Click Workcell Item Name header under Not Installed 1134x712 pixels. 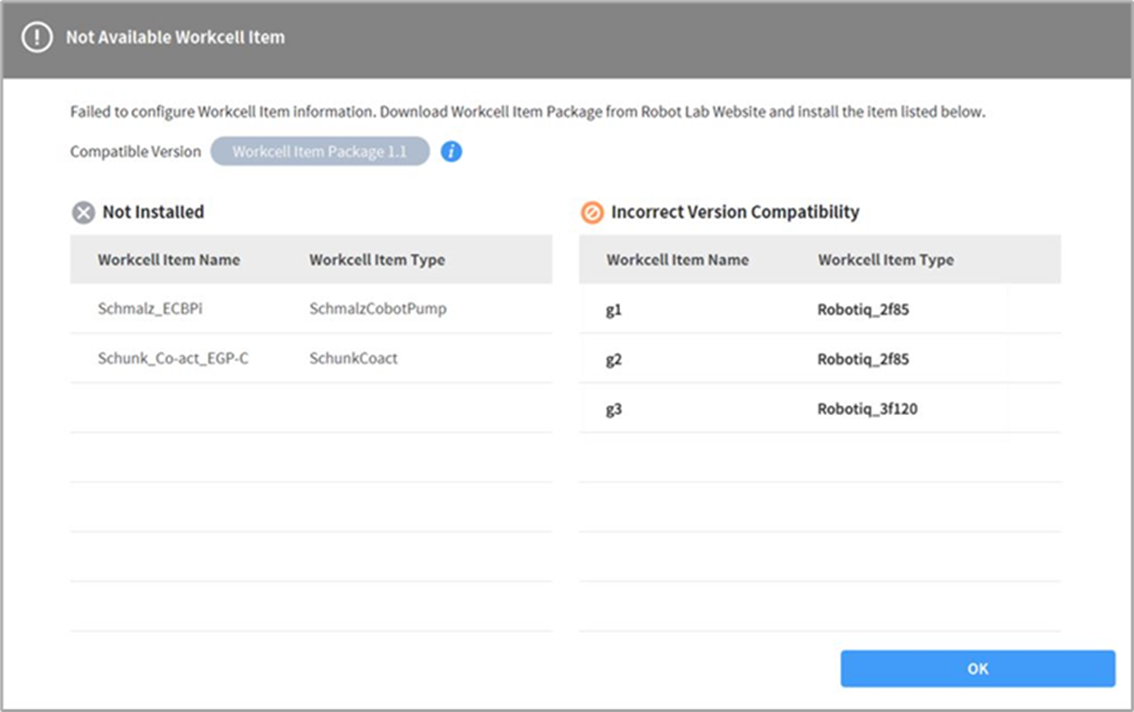coord(169,260)
